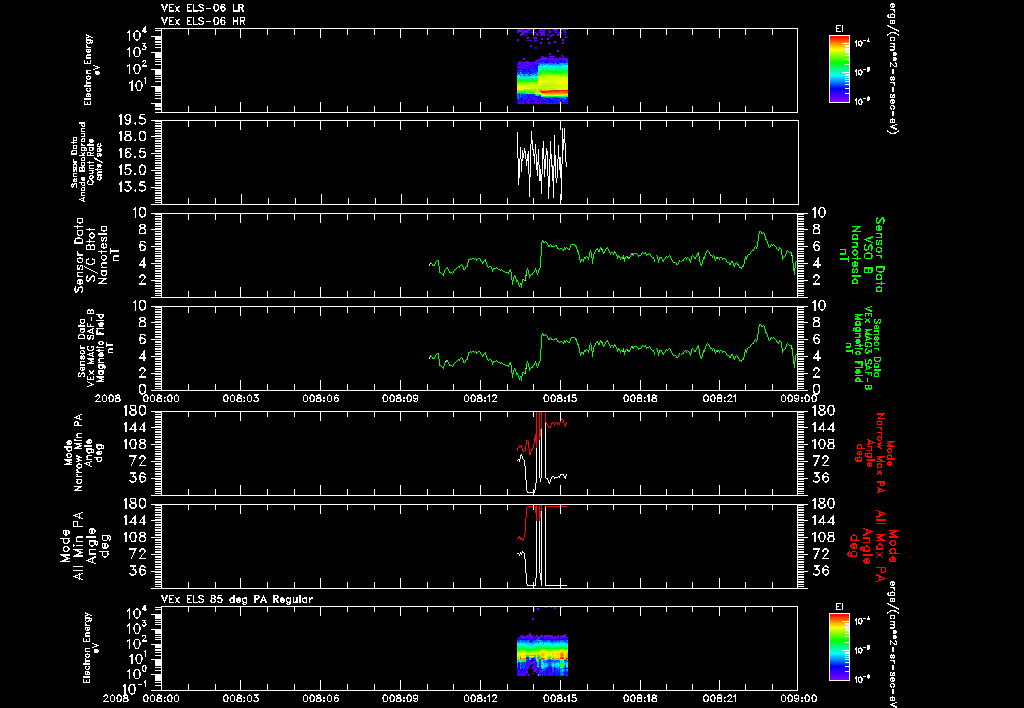
Task: Select the 'VEx ELS-06 LR' title text
Action: (203, 8)
